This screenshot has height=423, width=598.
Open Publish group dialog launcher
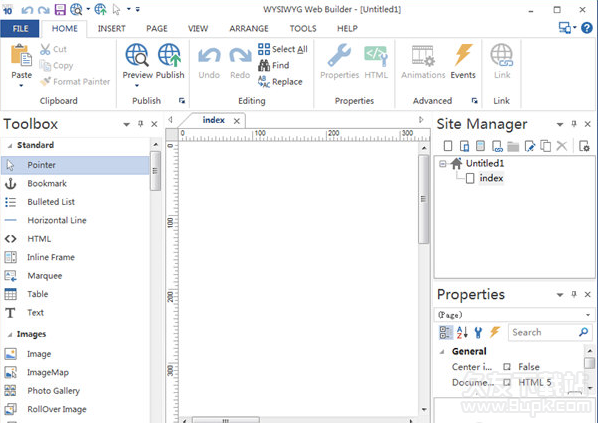pos(182,101)
